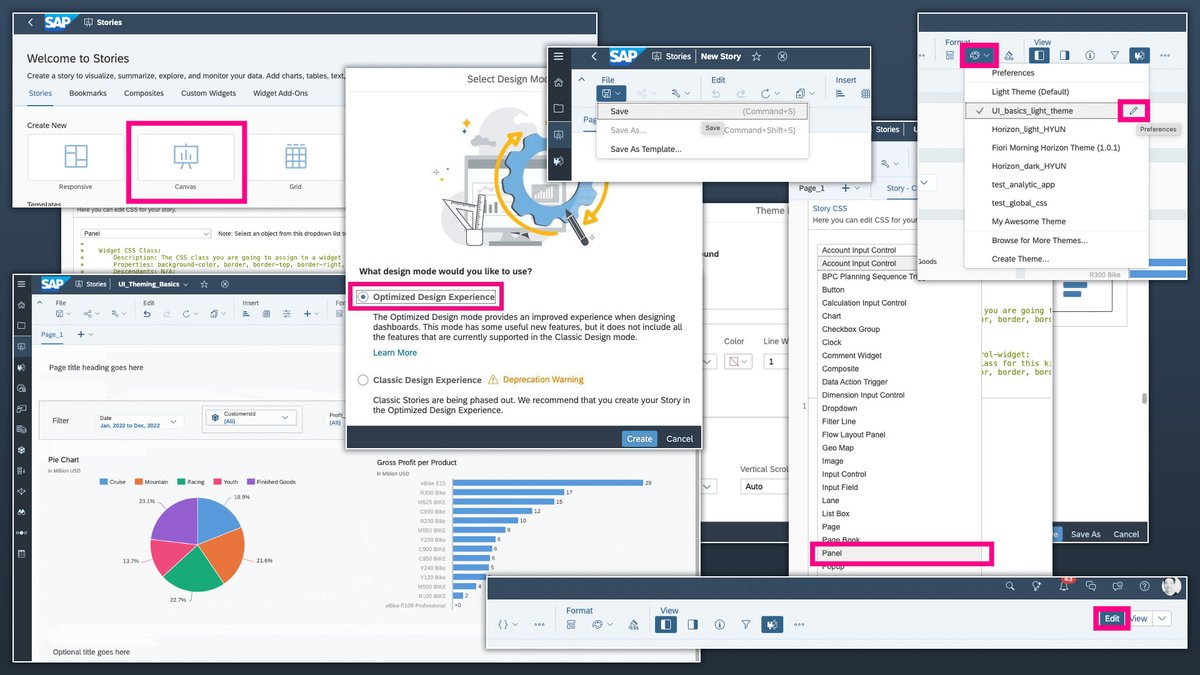
Task: Click Browse for More Themes entry
Action: [1039, 240]
